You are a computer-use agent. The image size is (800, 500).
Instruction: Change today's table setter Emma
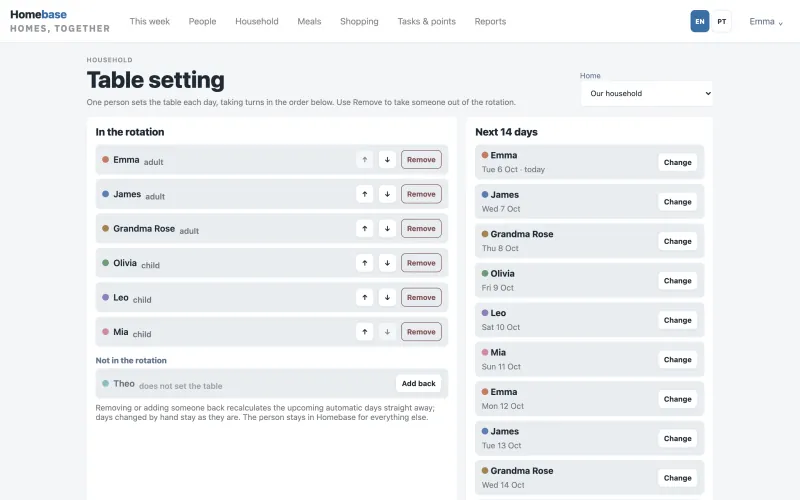coord(677,162)
